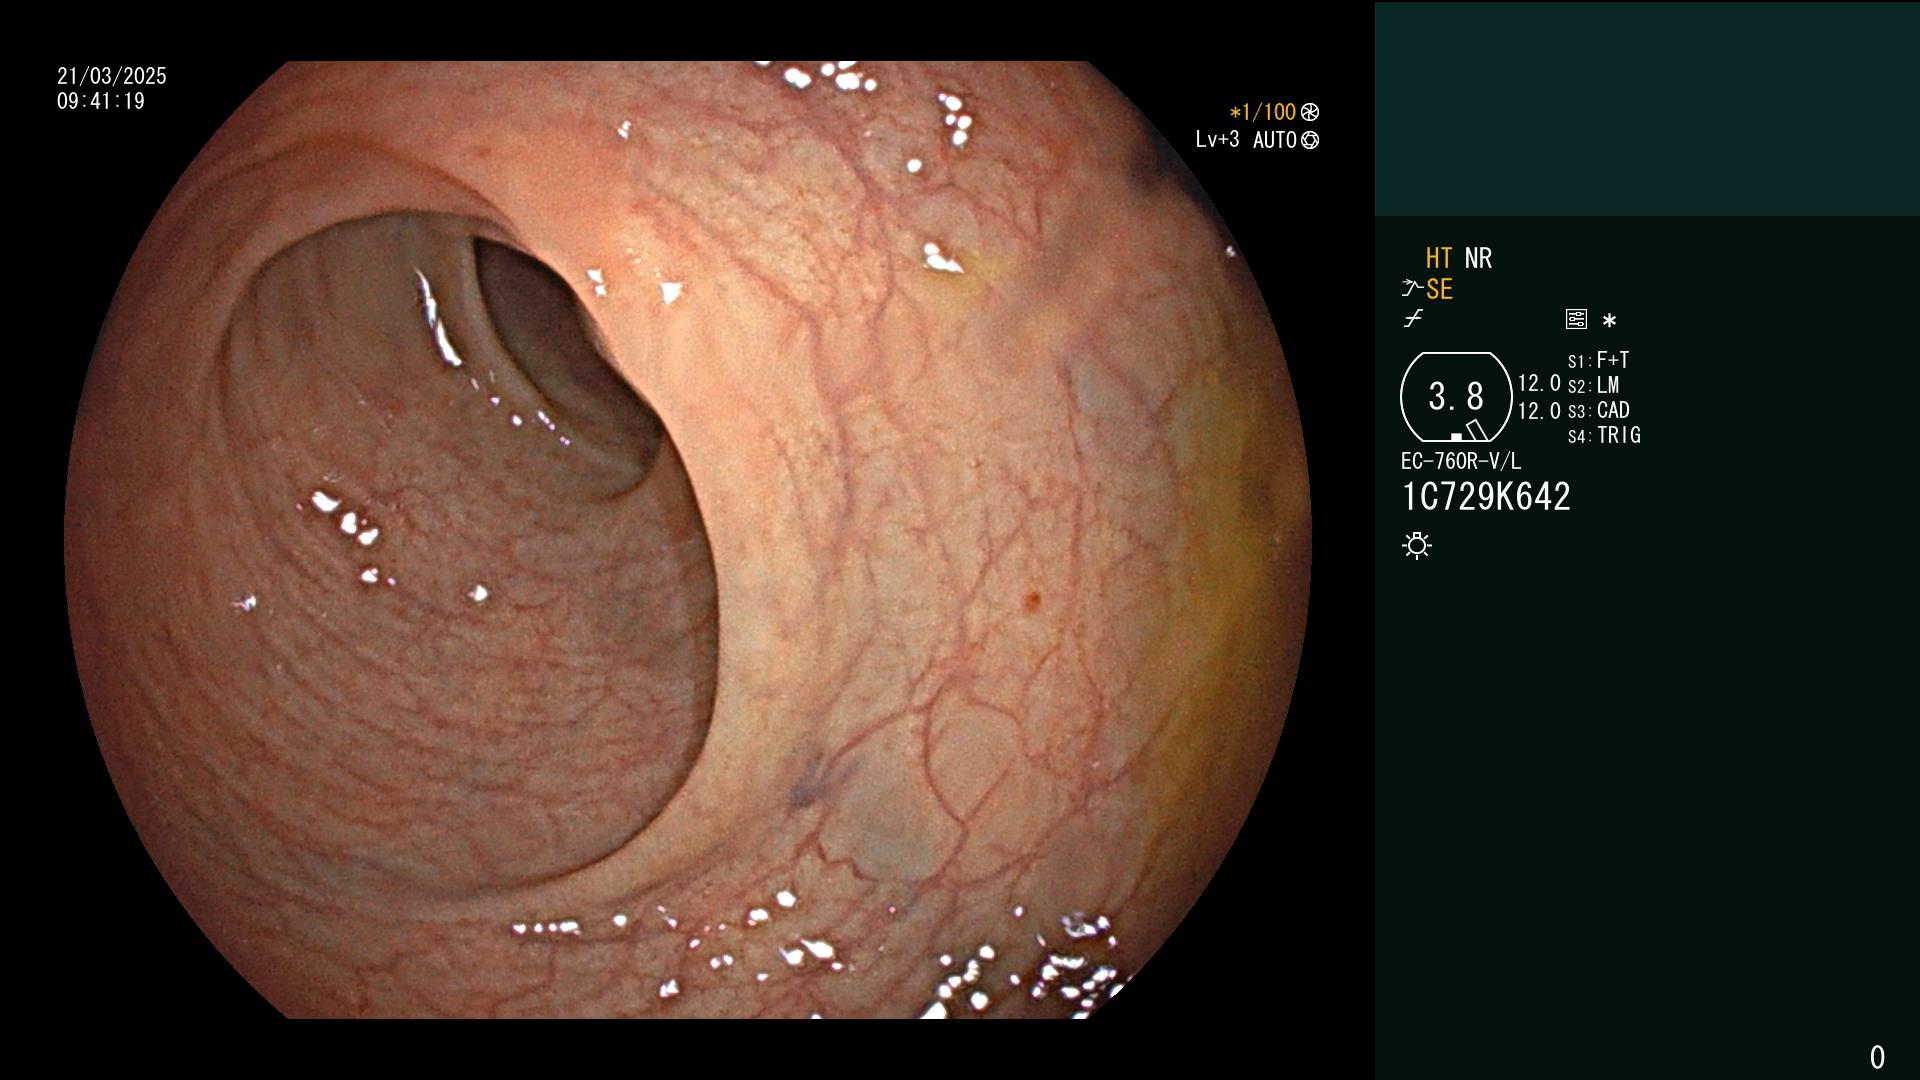The width and height of the screenshot is (1920, 1080).
Task: Click the lower 12.0 value
Action: (1539, 411)
